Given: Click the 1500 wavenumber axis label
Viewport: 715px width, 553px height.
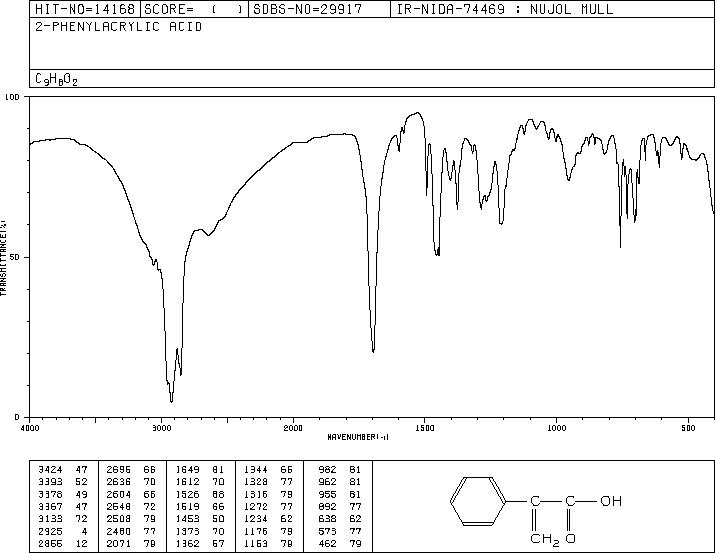Looking at the screenshot, I should point(425,428).
